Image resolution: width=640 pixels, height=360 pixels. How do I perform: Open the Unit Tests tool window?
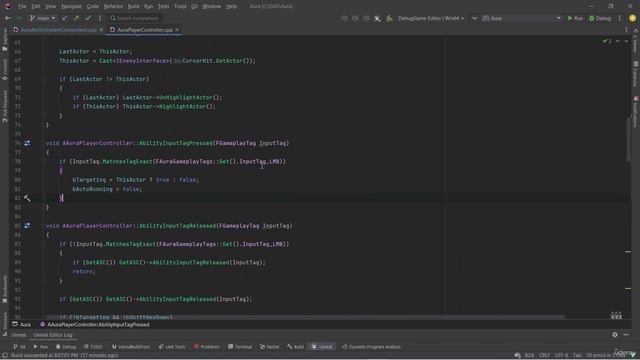tap(172, 347)
